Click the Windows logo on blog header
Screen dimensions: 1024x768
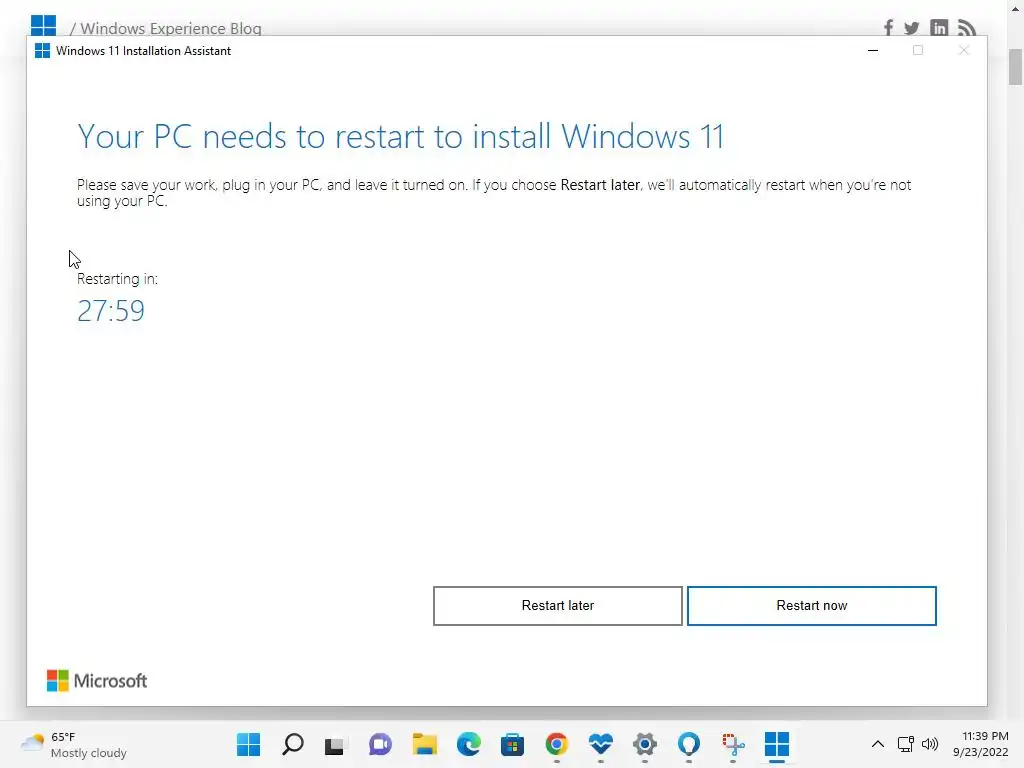[43, 25]
